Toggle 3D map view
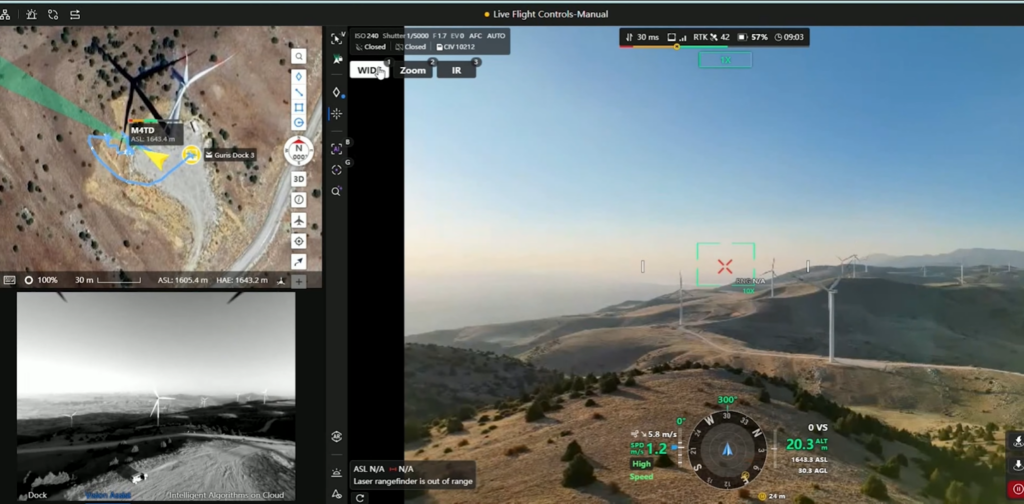 299,179
